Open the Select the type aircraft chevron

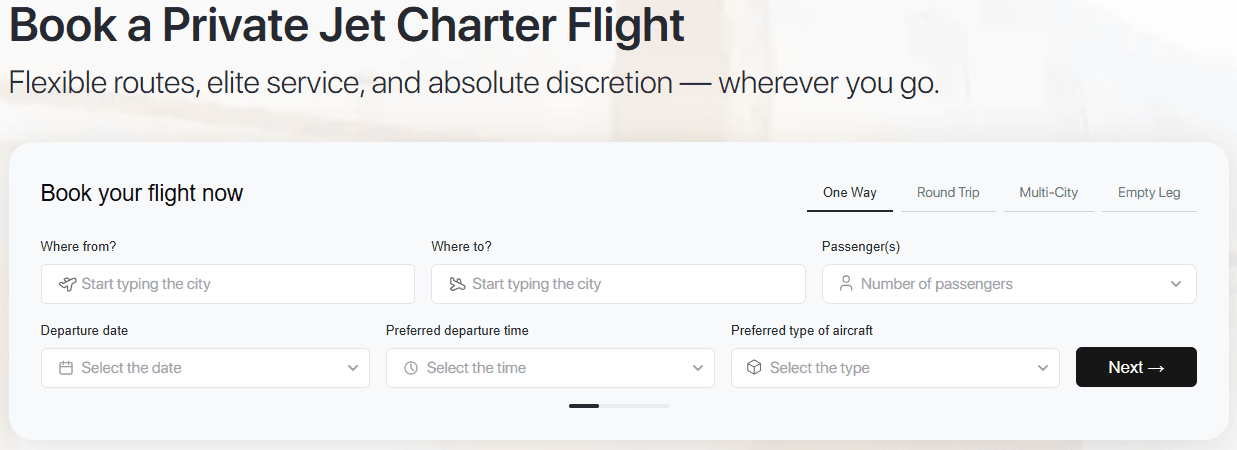1043,368
